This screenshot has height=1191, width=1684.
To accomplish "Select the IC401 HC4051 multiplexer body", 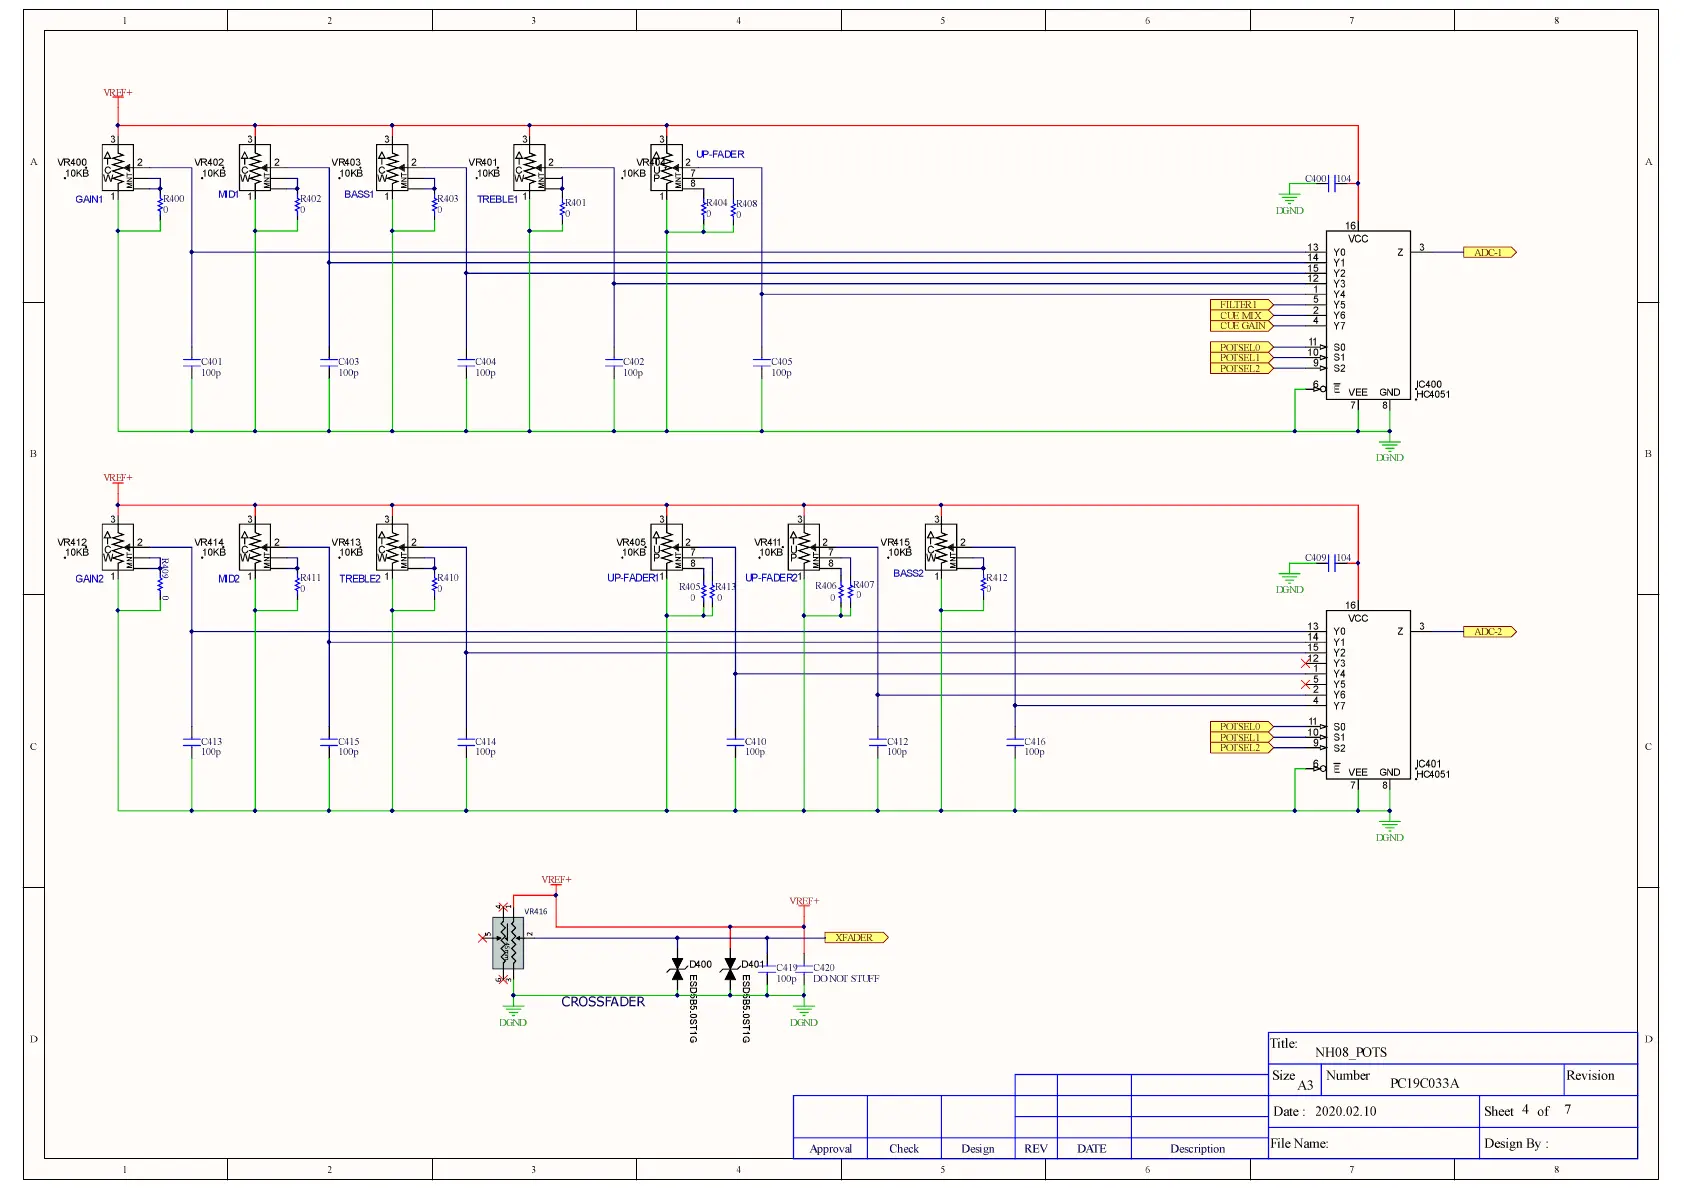I will pos(1368,695).
